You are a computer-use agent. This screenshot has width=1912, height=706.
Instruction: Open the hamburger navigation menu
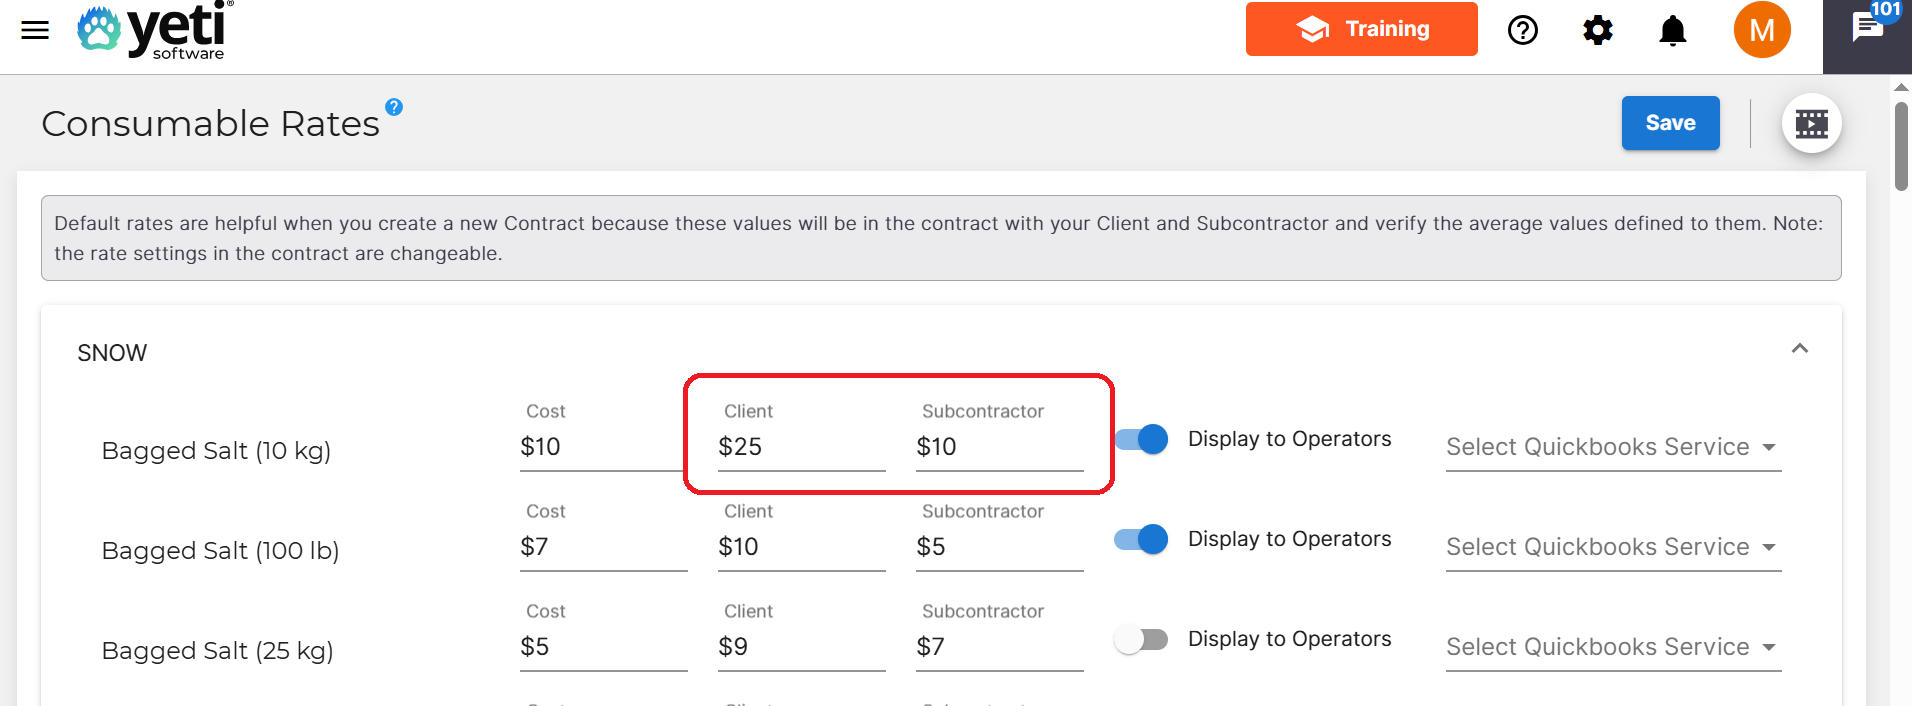[35, 30]
